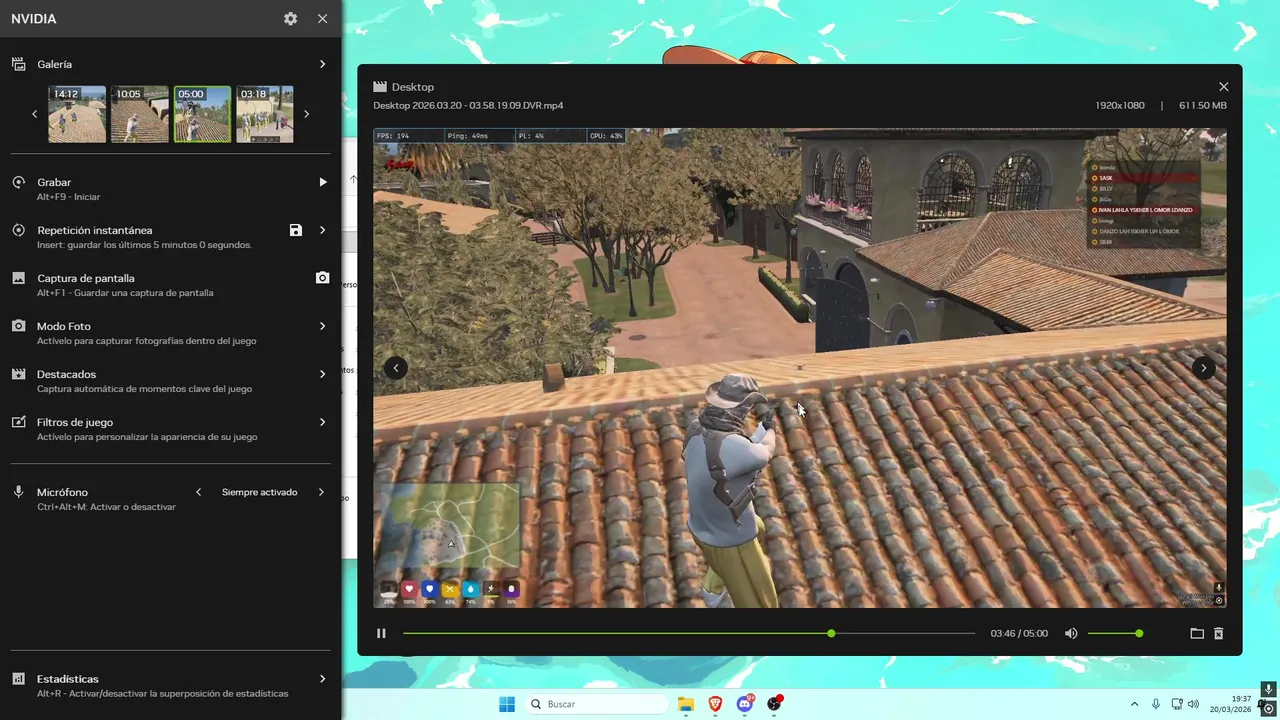1280x720 pixels.
Task: Open the Windows Start menu
Action: coord(507,704)
